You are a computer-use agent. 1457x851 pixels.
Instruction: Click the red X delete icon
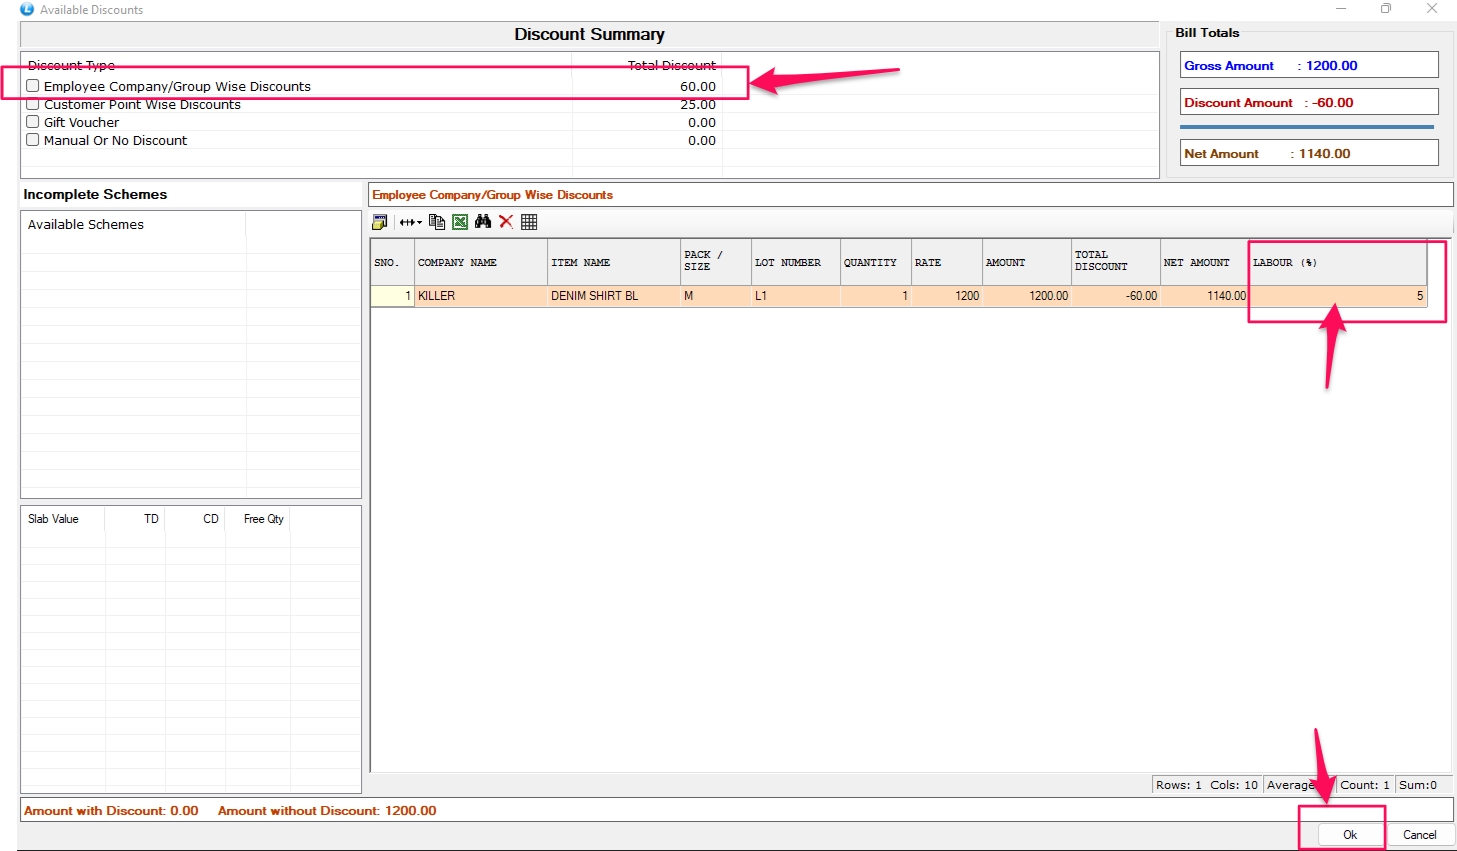(x=506, y=222)
